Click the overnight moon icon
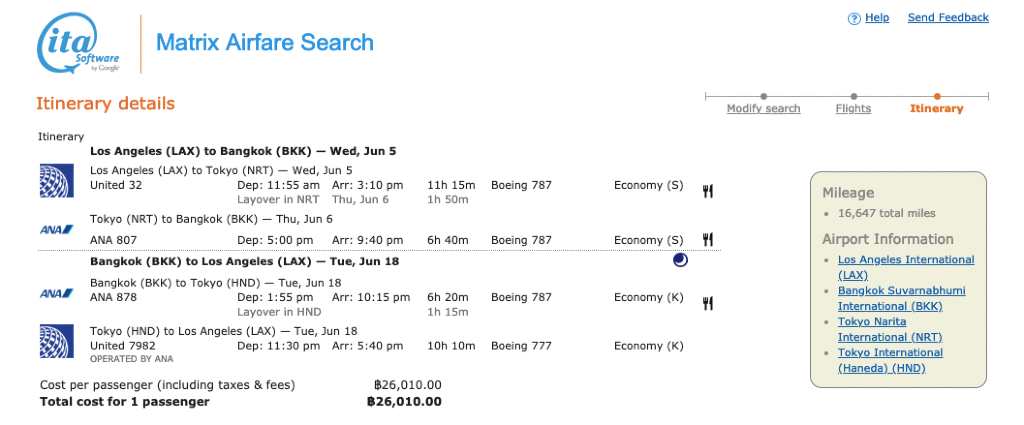This screenshot has width=1024, height=425. click(680, 260)
